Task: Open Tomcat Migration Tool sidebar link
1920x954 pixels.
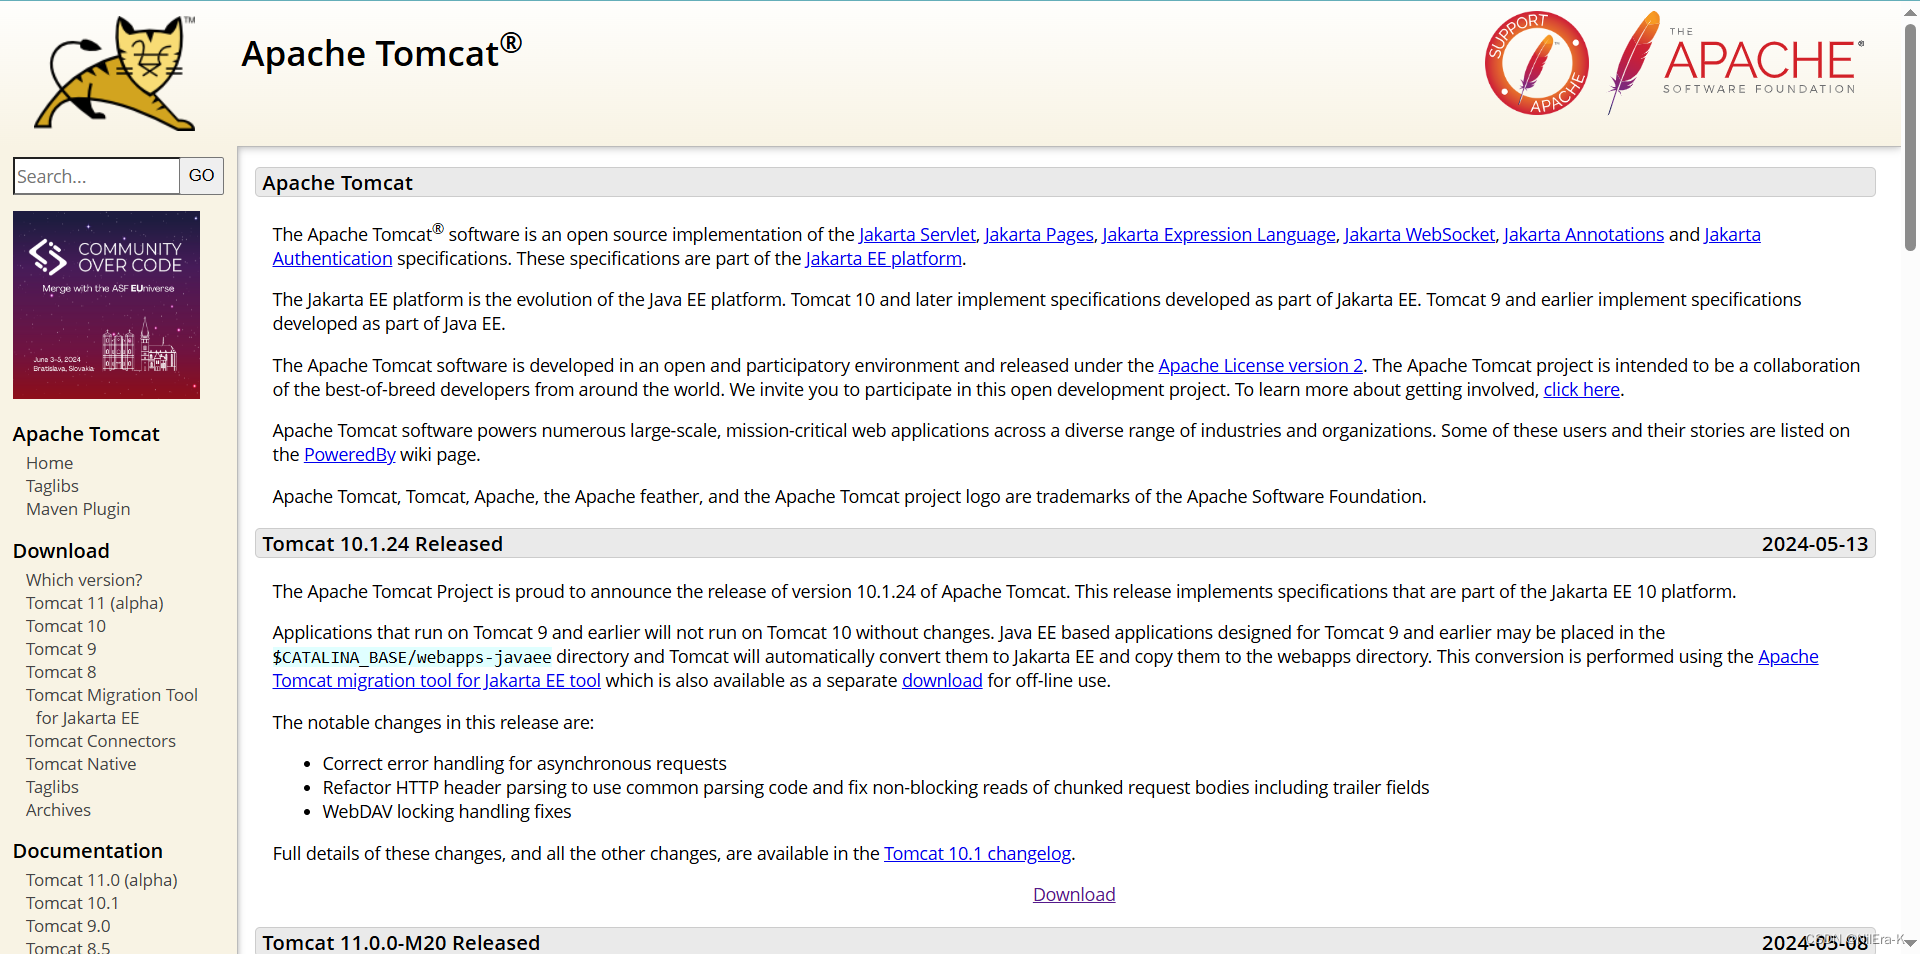Action: [112, 706]
